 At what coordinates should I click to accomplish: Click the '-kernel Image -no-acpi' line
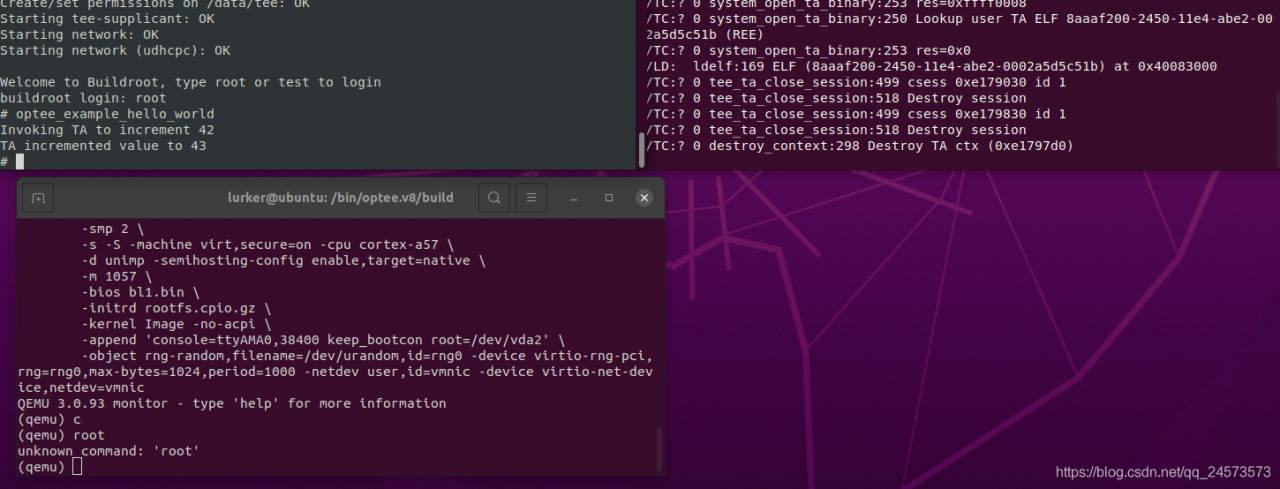177,324
